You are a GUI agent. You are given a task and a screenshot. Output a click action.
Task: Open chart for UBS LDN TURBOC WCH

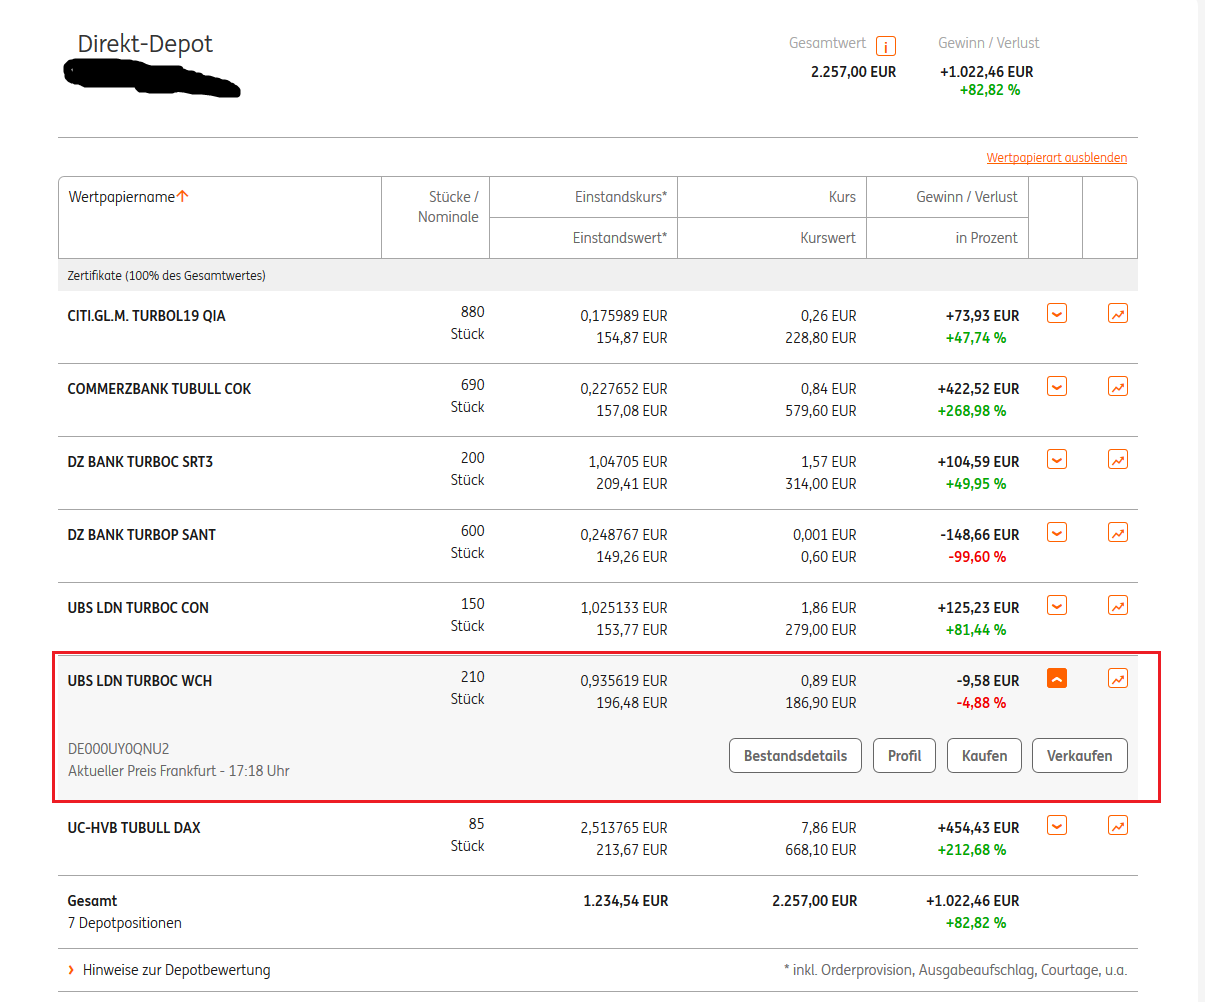click(x=1118, y=679)
